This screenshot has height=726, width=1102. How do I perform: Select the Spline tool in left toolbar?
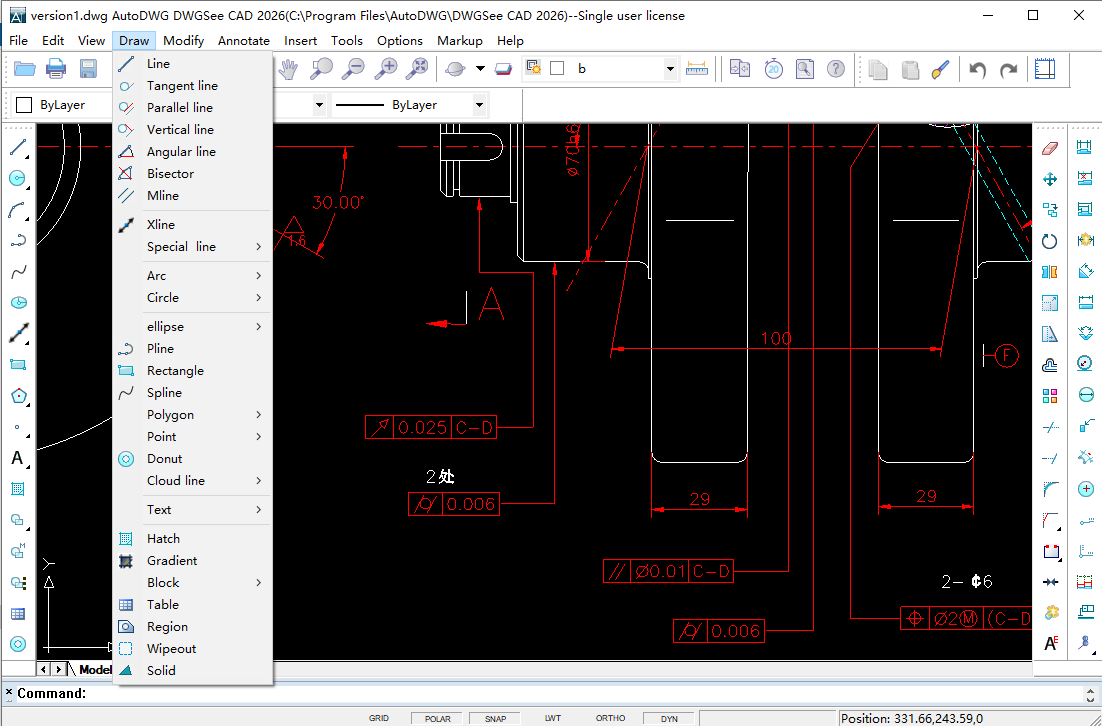click(x=18, y=272)
